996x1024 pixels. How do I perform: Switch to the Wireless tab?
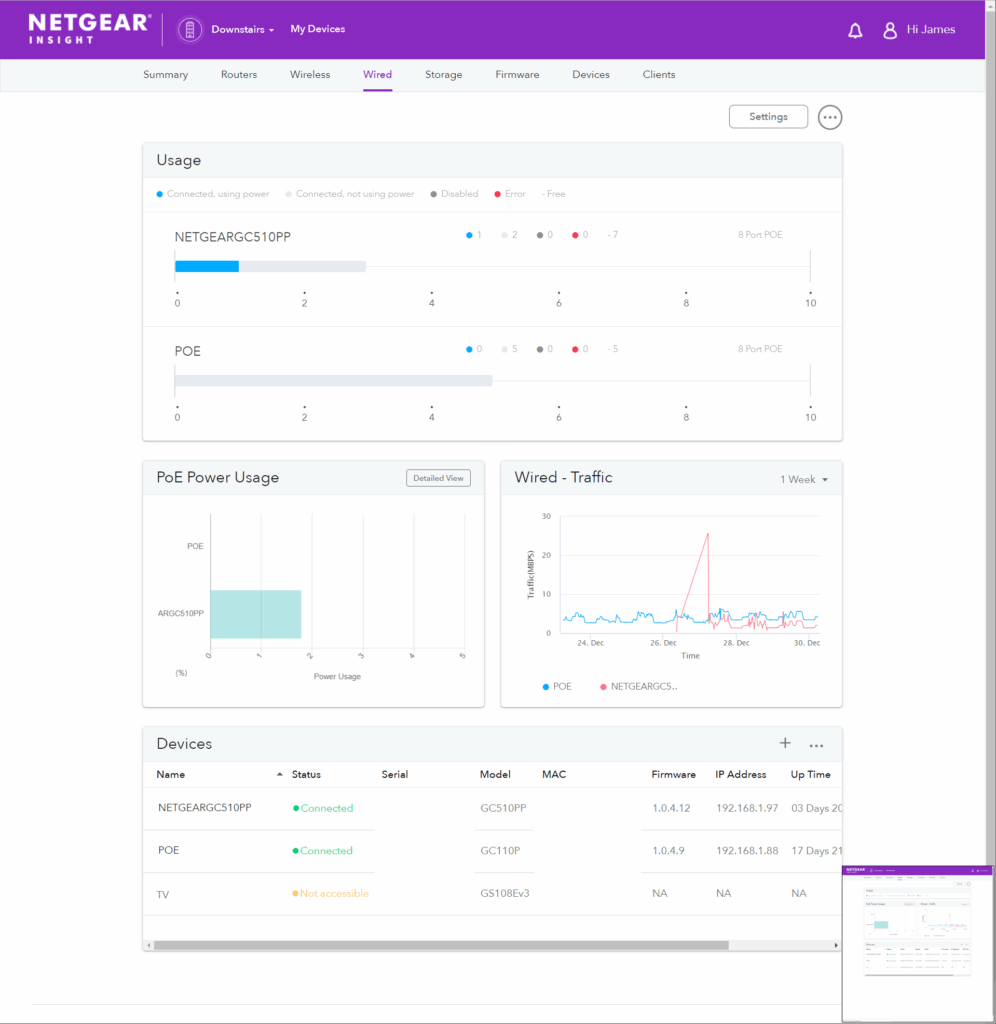[310, 75]
